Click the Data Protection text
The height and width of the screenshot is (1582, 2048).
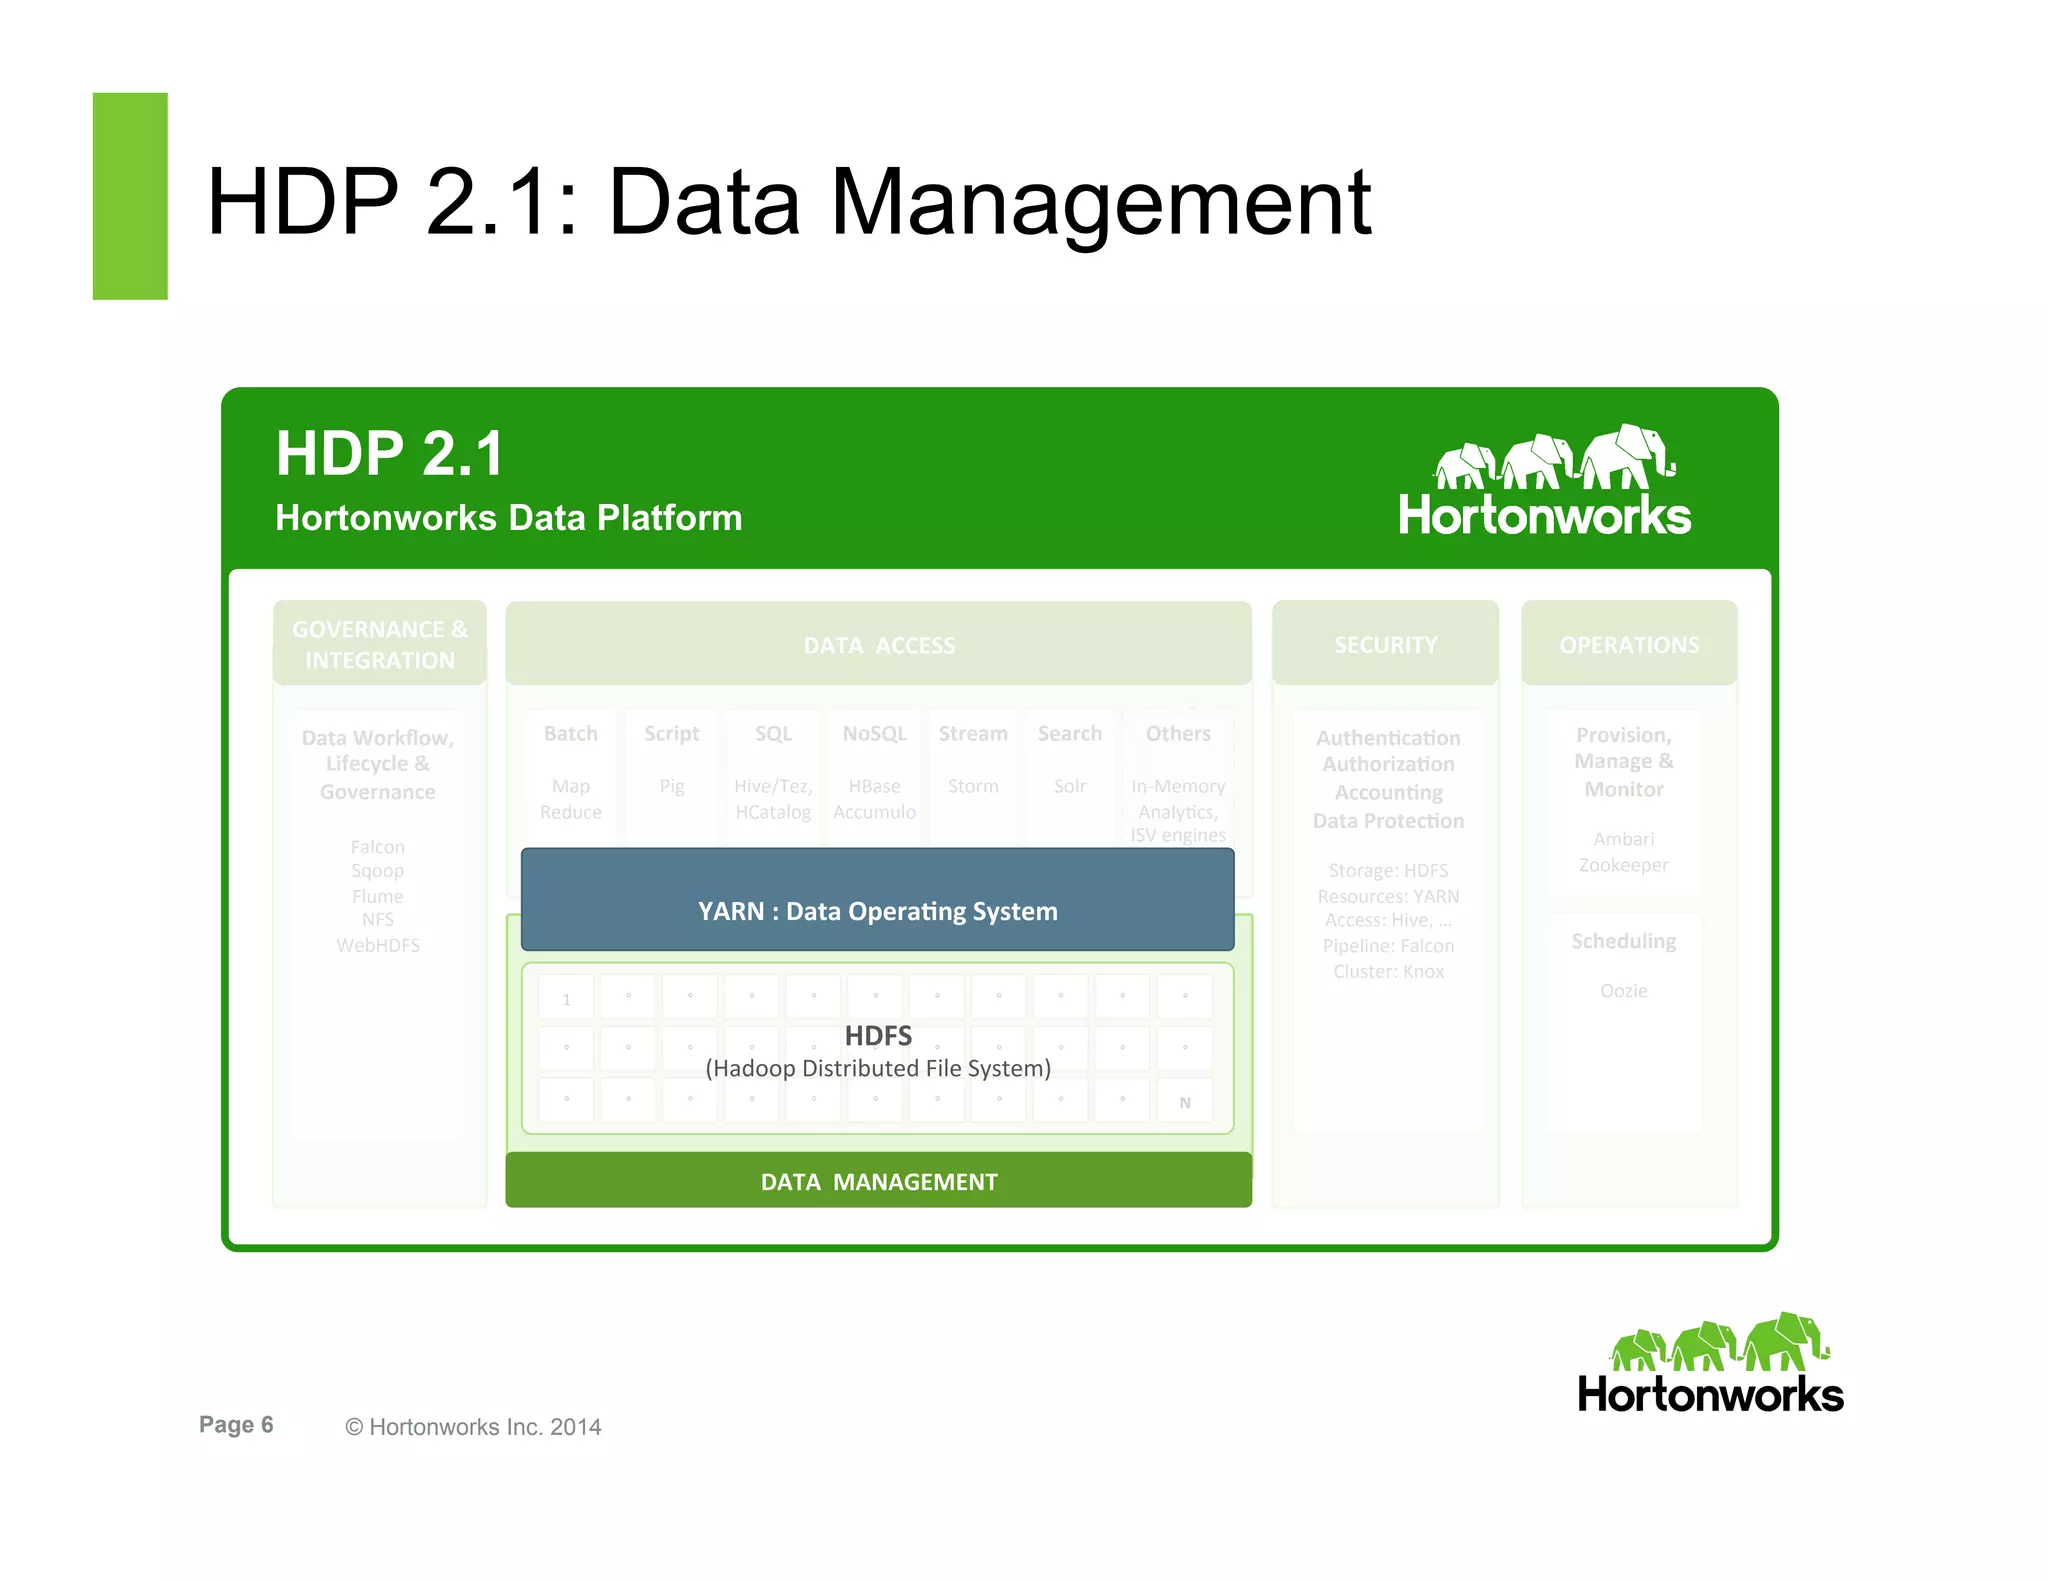(x=1388, y=821)
